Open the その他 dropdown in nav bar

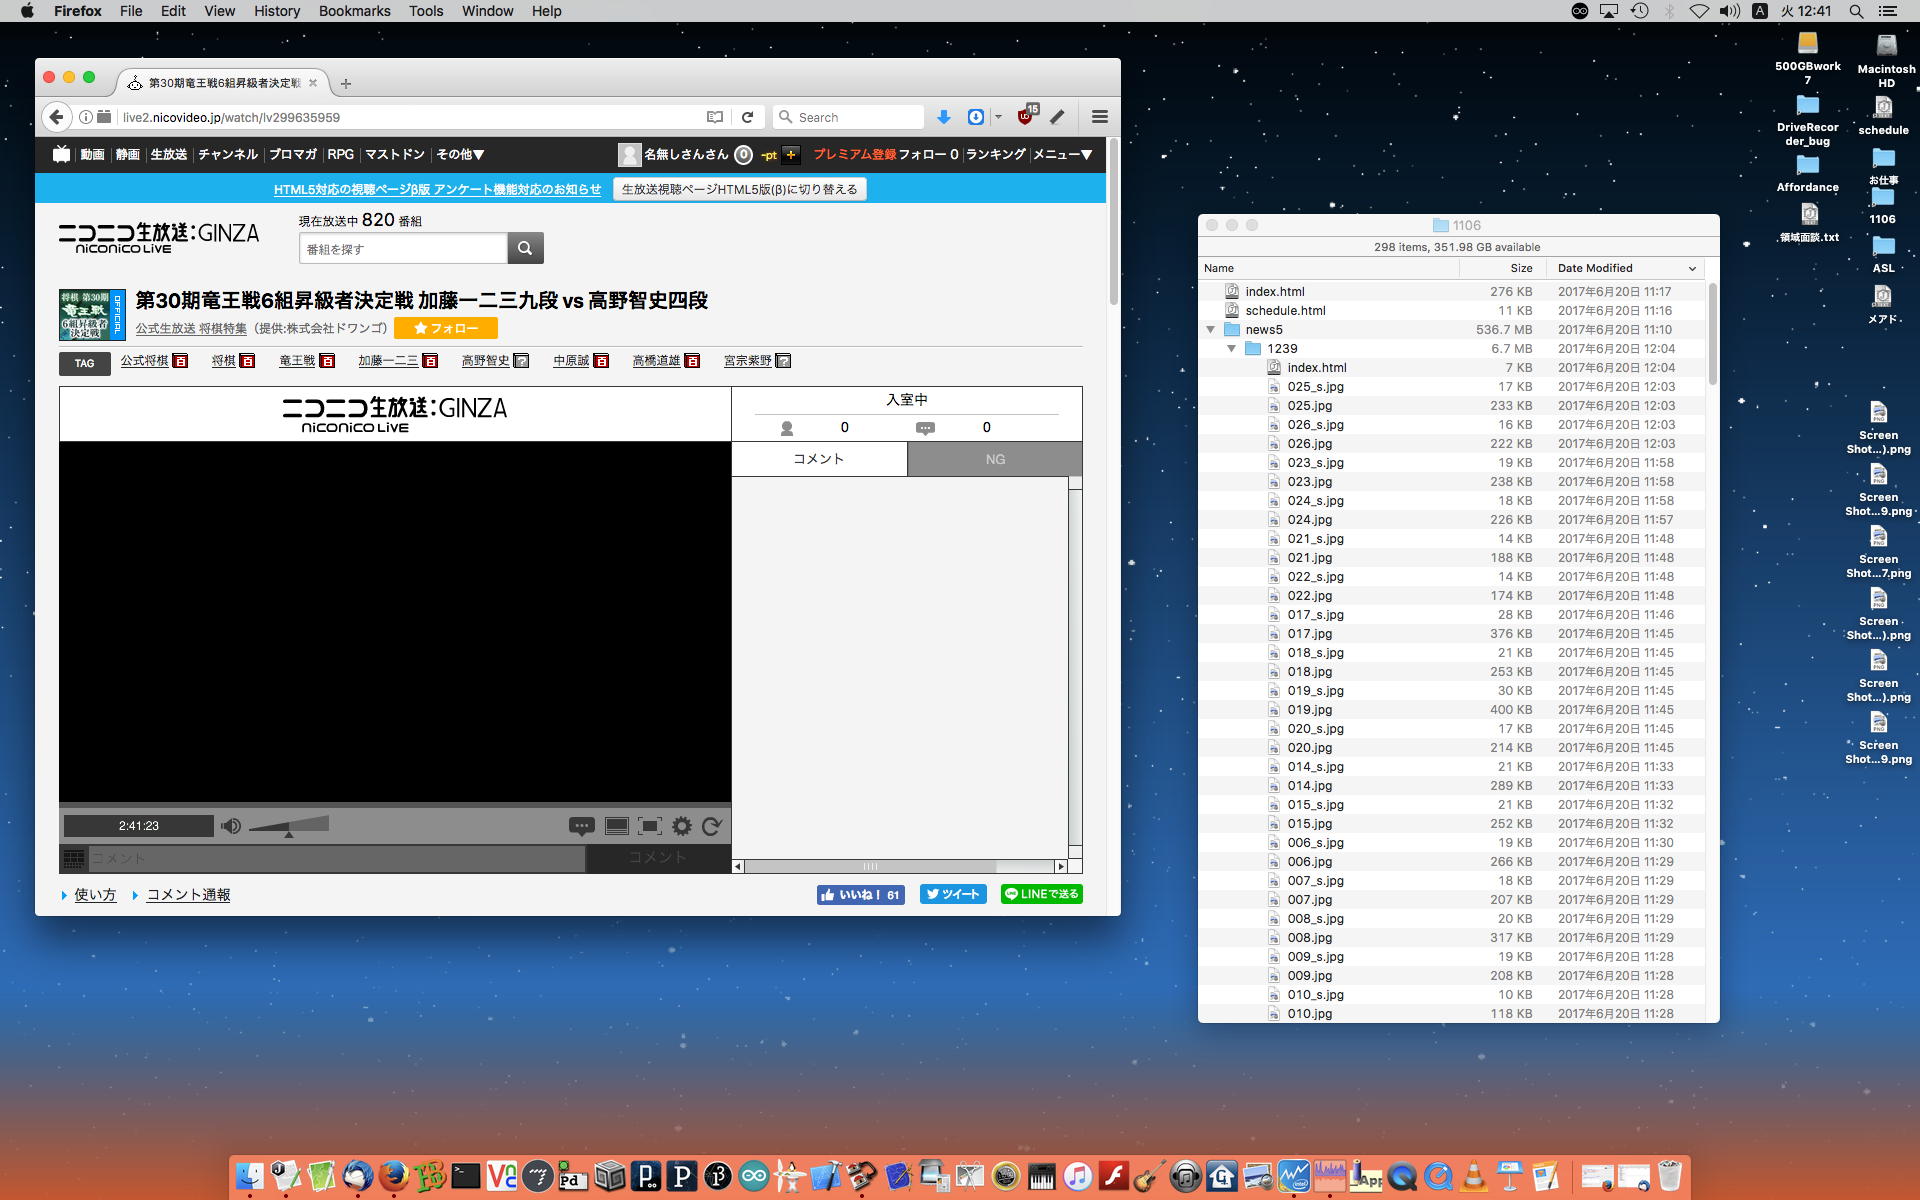tap(460, 154)
